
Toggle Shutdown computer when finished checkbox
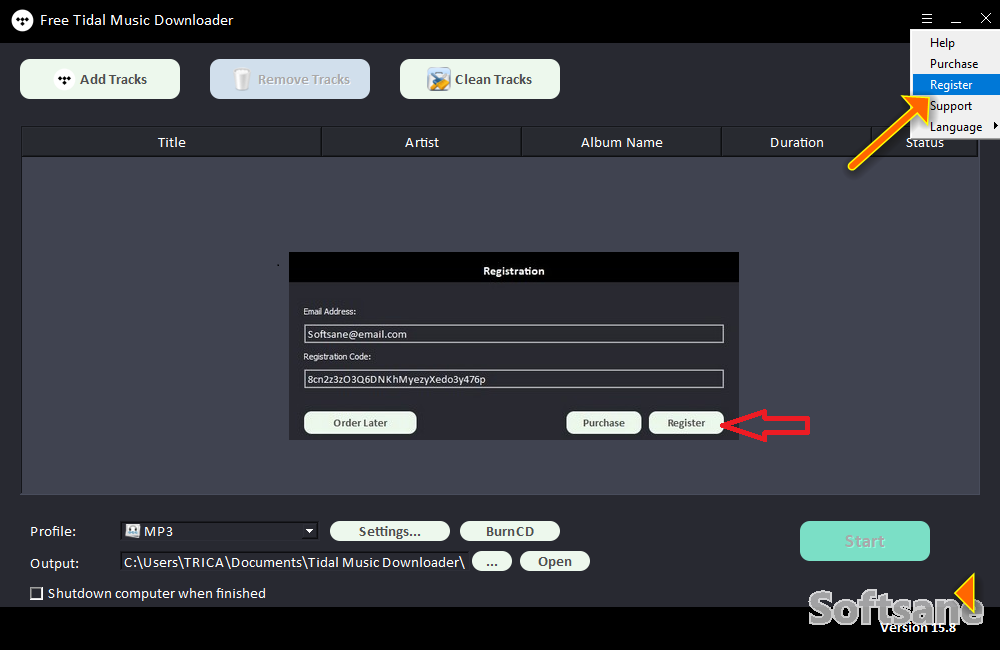coord(36,593)
